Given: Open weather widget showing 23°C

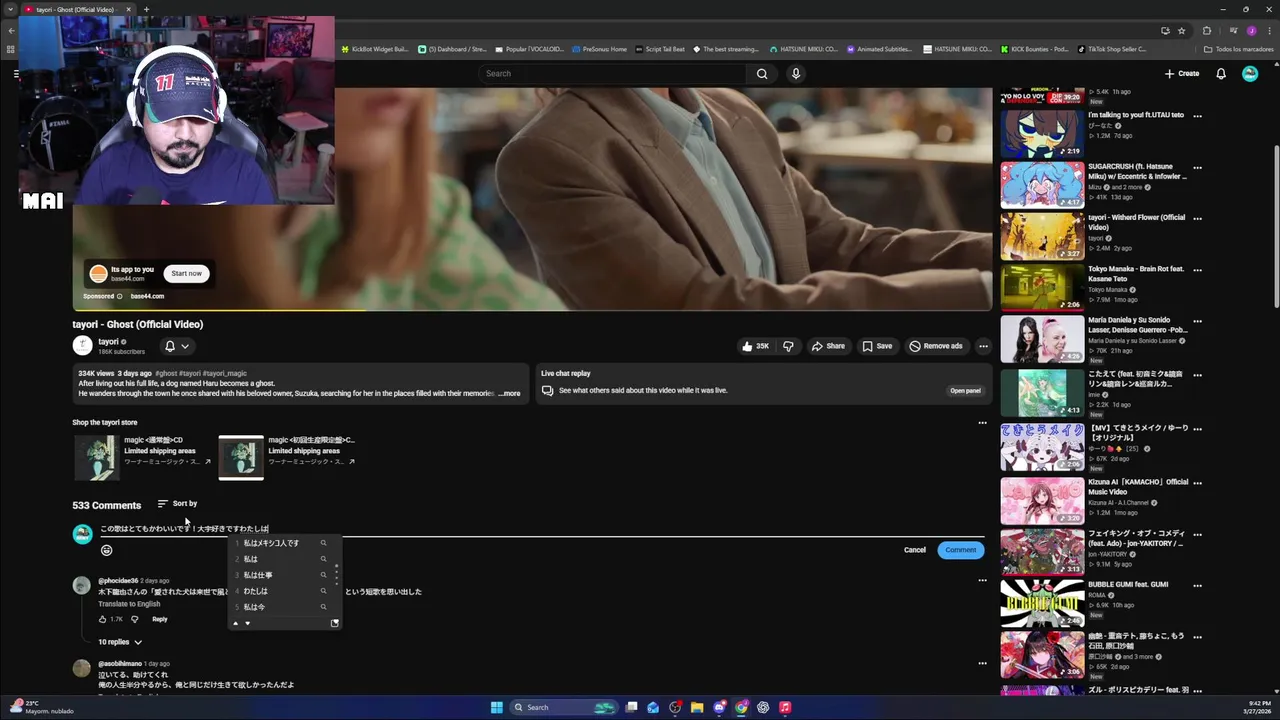Looking at the screenshot, I should pos(40,707).
